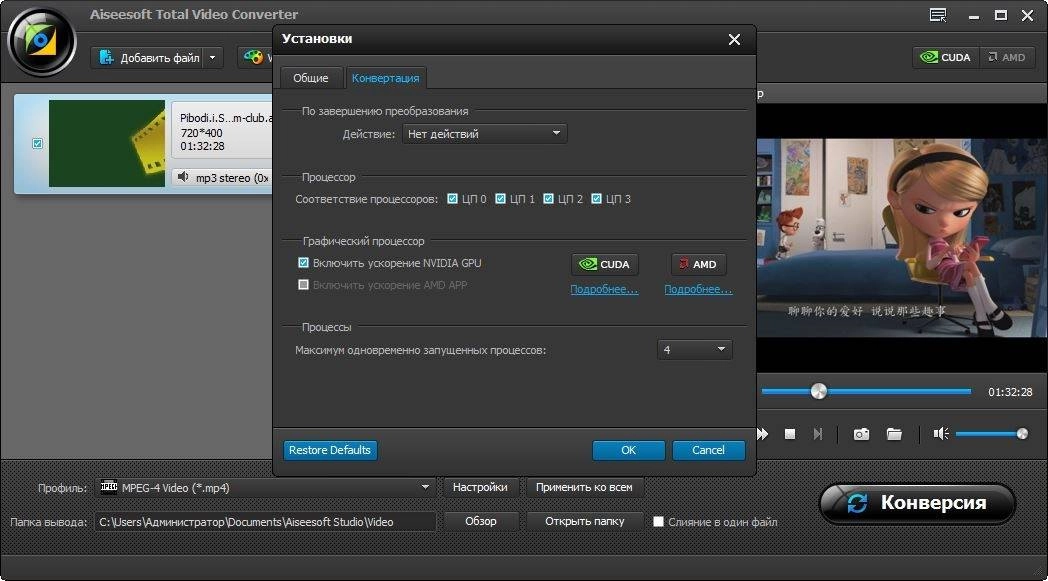Click the MPEG icon in the profile dropdown
This screenshot has height=581, width=1048.
click(109, 487)
